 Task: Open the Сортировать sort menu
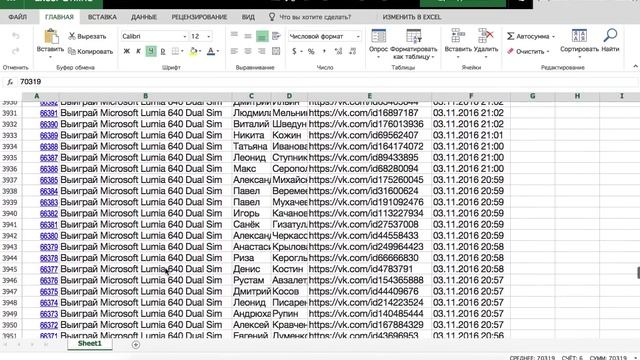(579, 43)
